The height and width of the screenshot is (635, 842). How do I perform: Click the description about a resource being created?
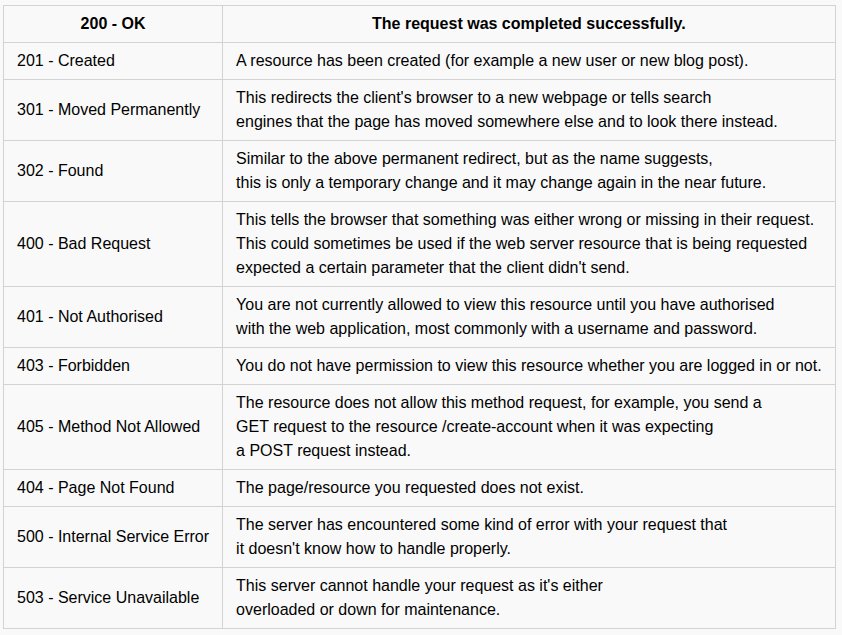click(492, 61)
